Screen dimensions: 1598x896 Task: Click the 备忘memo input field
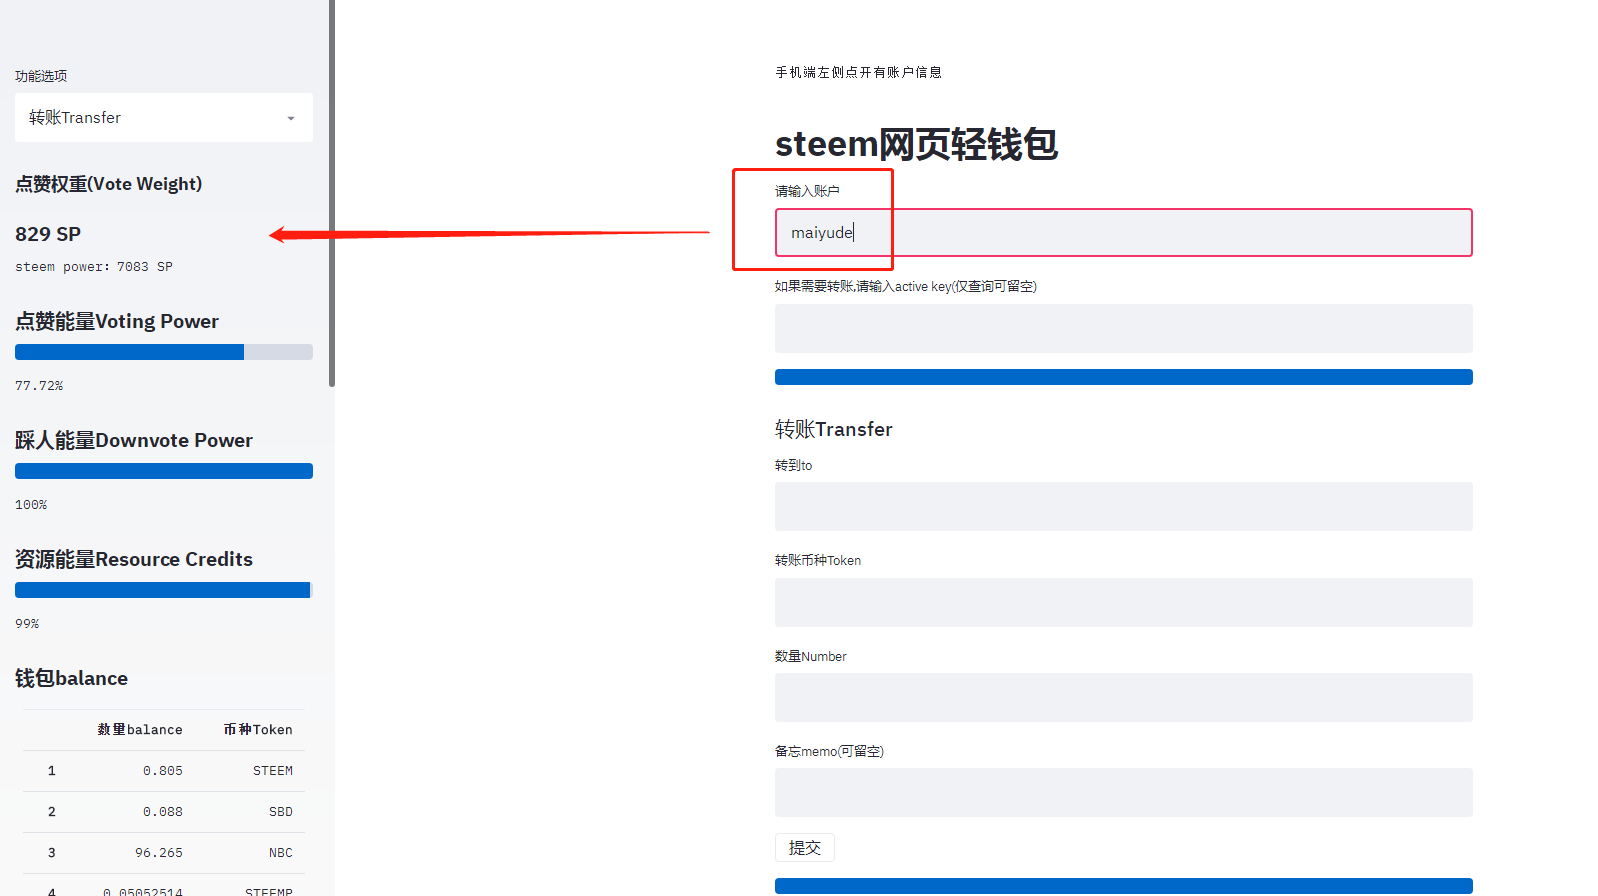(x=1123, y=792)
